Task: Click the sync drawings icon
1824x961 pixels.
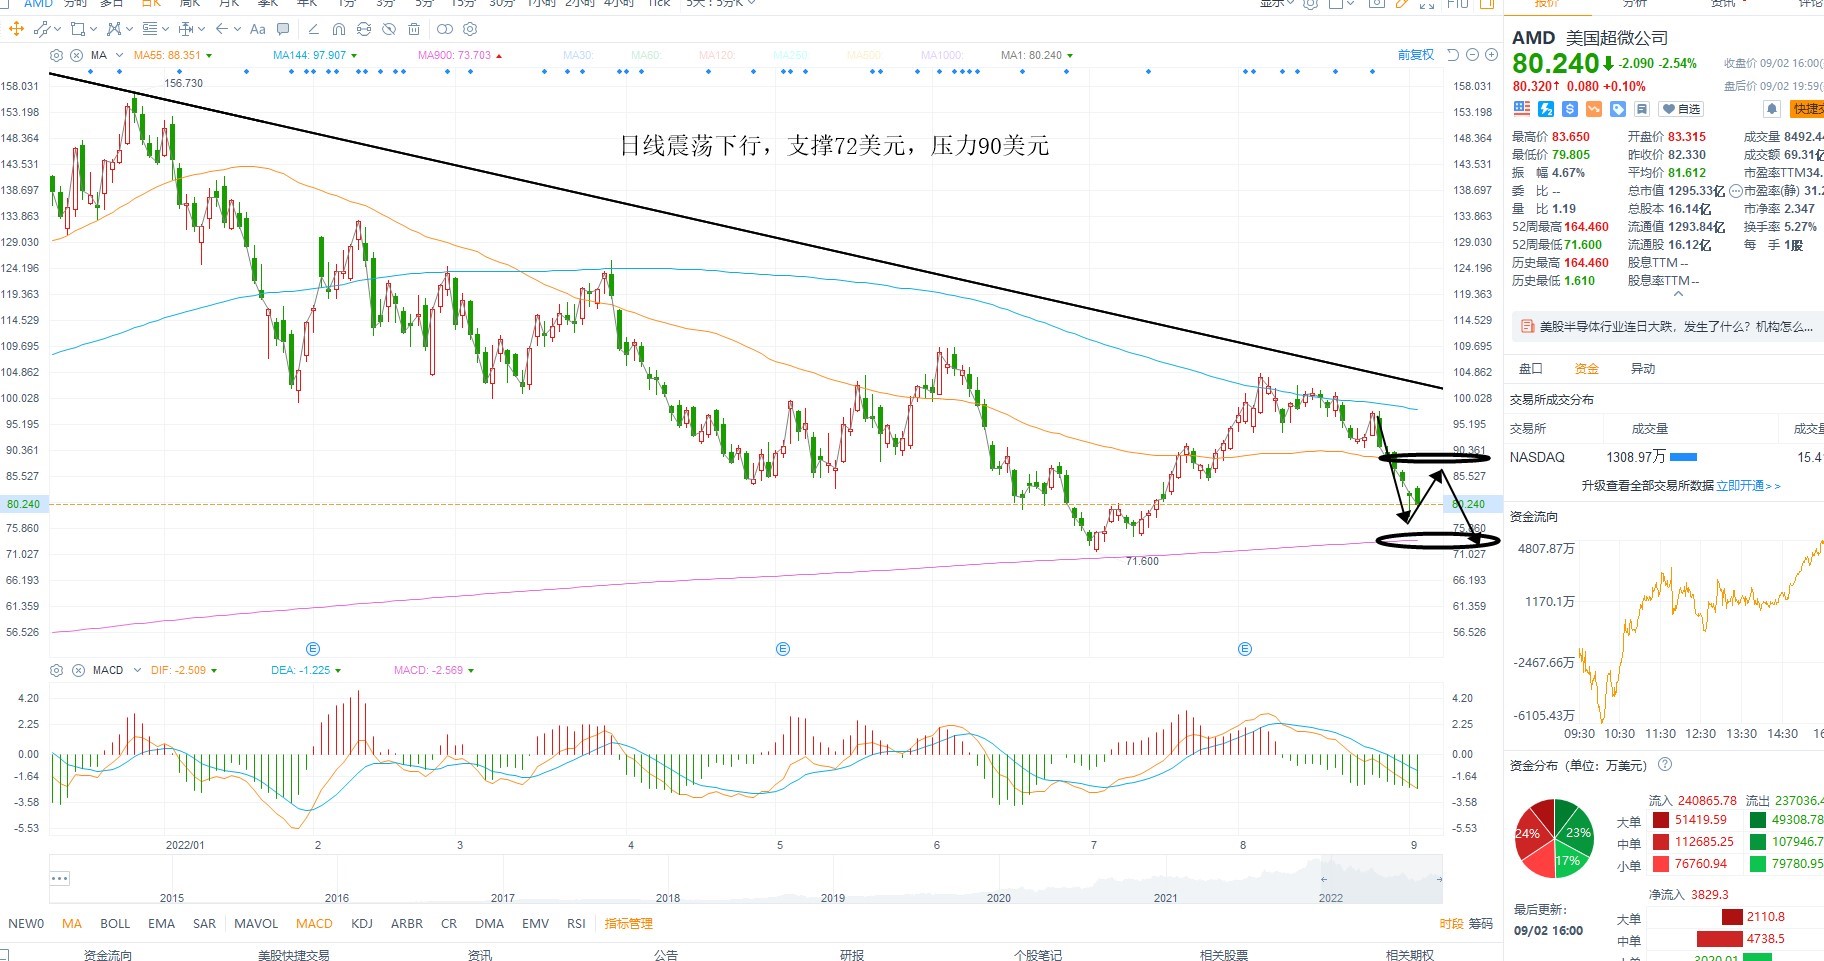Action: click(x=364, y=29)
